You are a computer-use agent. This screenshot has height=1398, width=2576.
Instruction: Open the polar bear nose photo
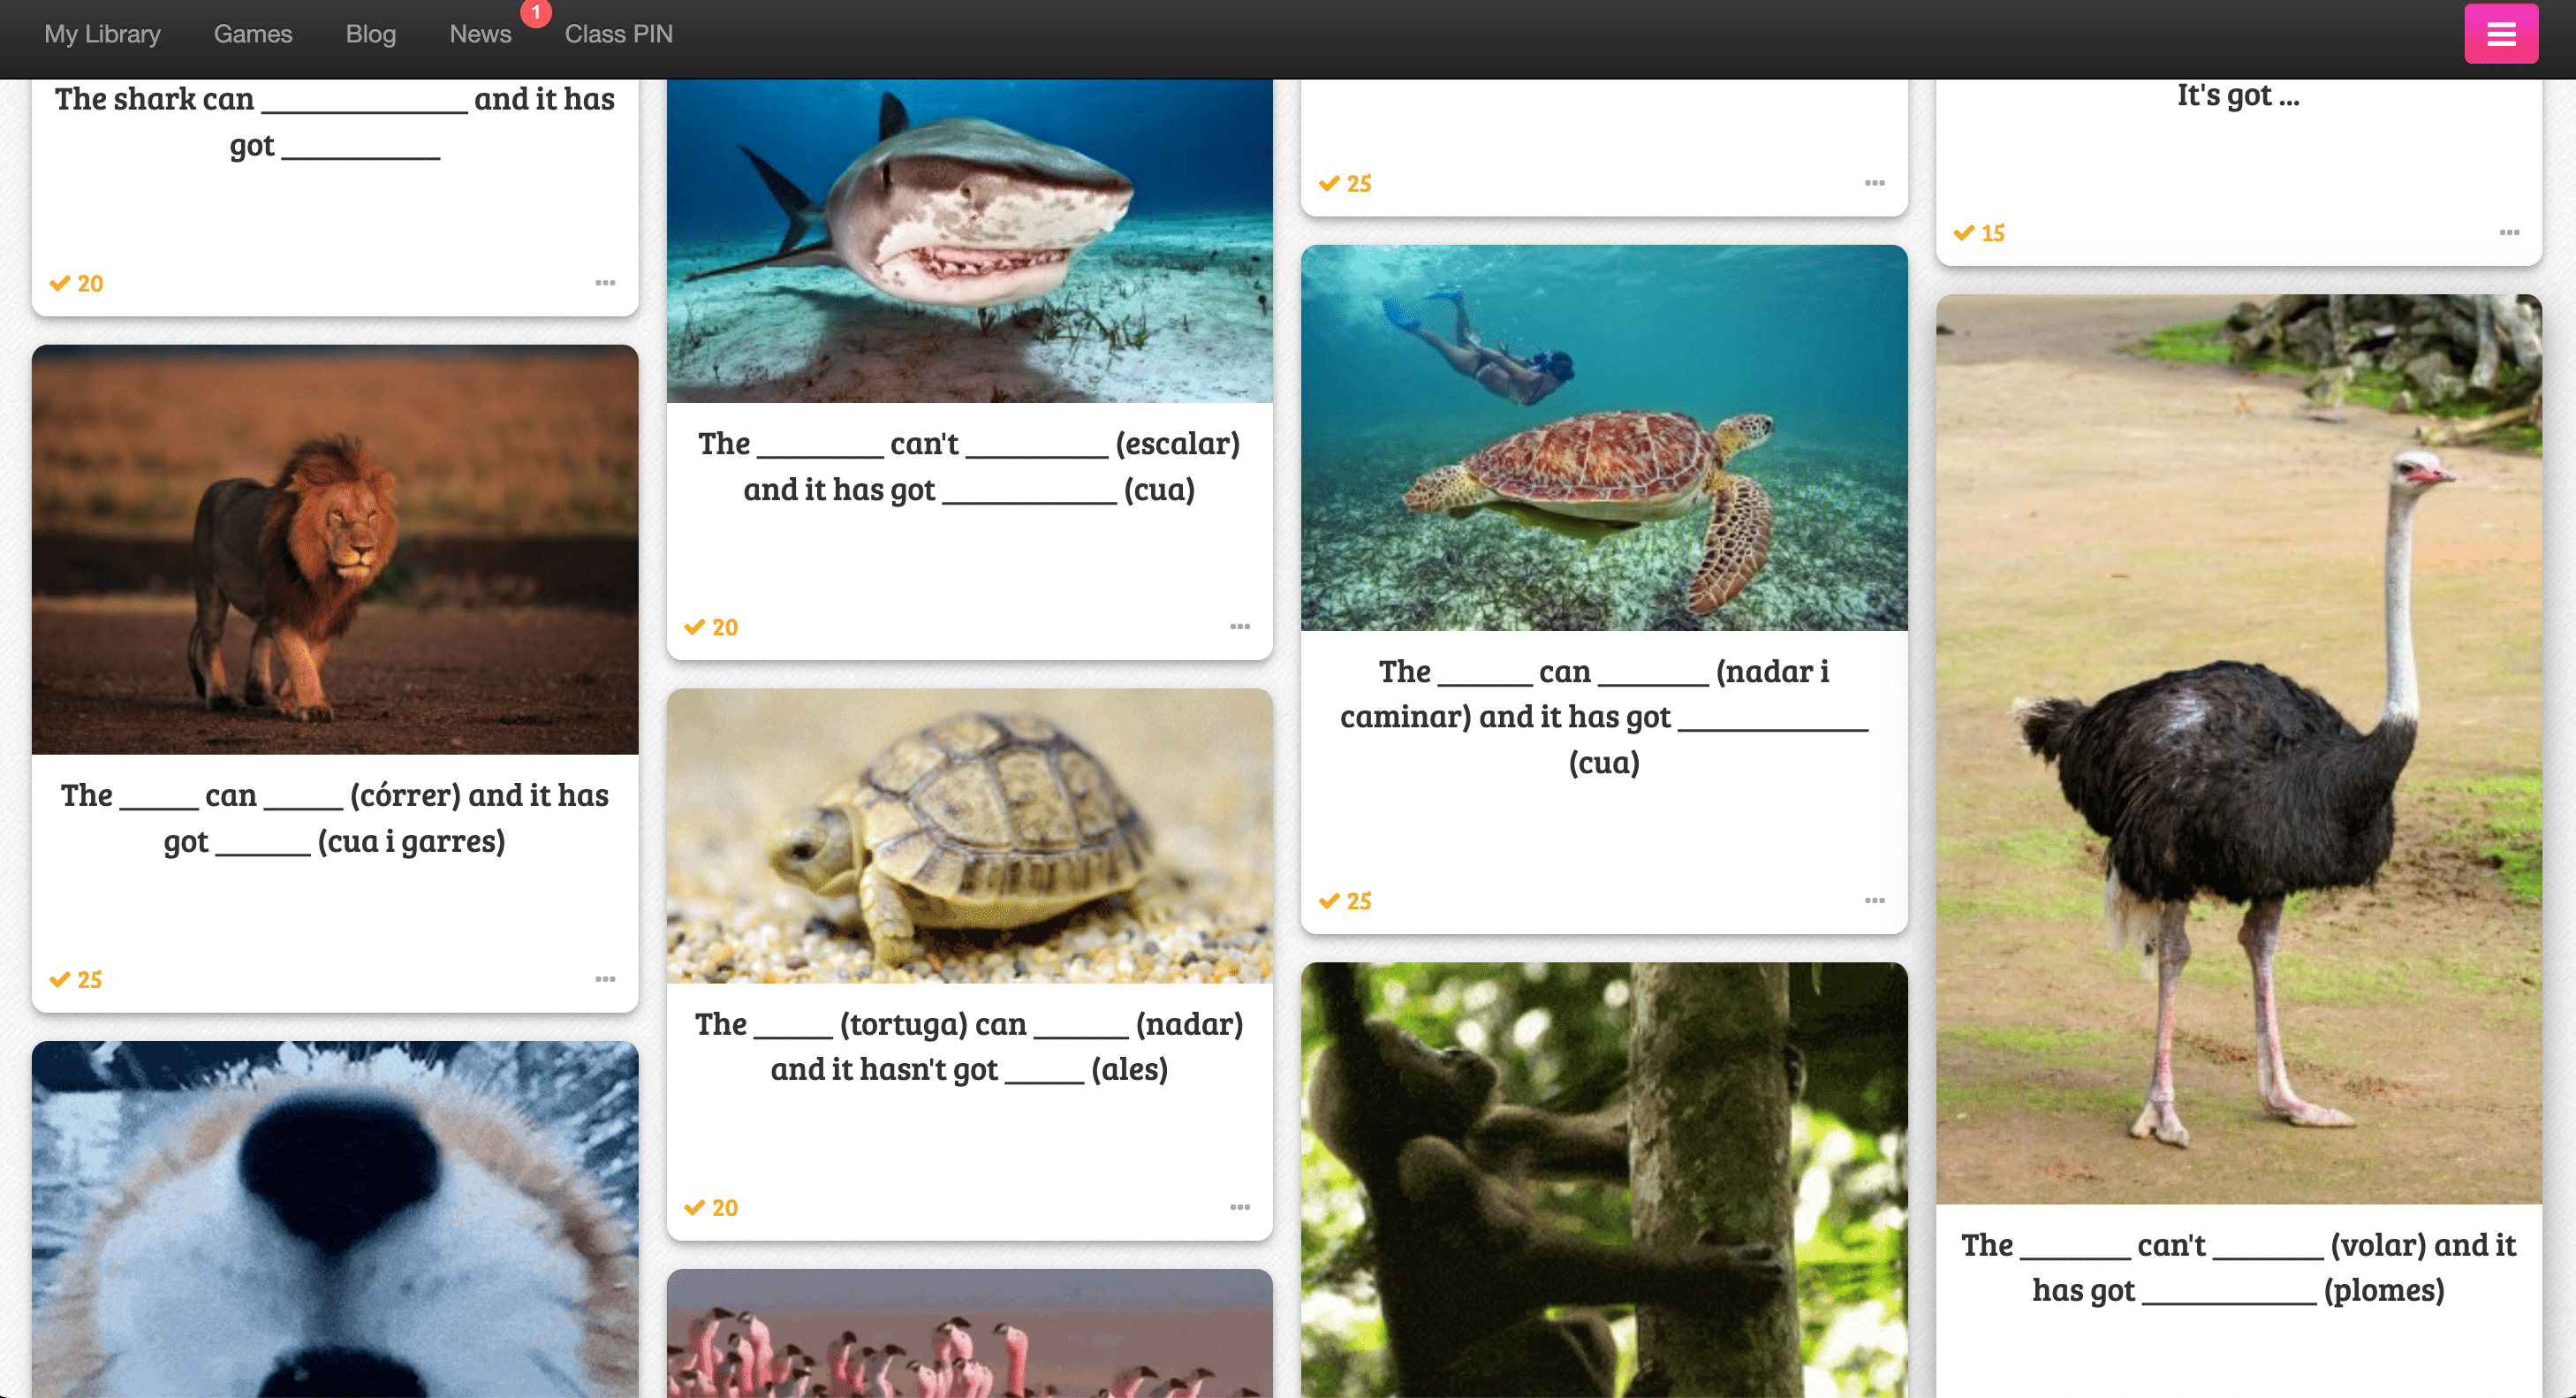point(335,1219)
